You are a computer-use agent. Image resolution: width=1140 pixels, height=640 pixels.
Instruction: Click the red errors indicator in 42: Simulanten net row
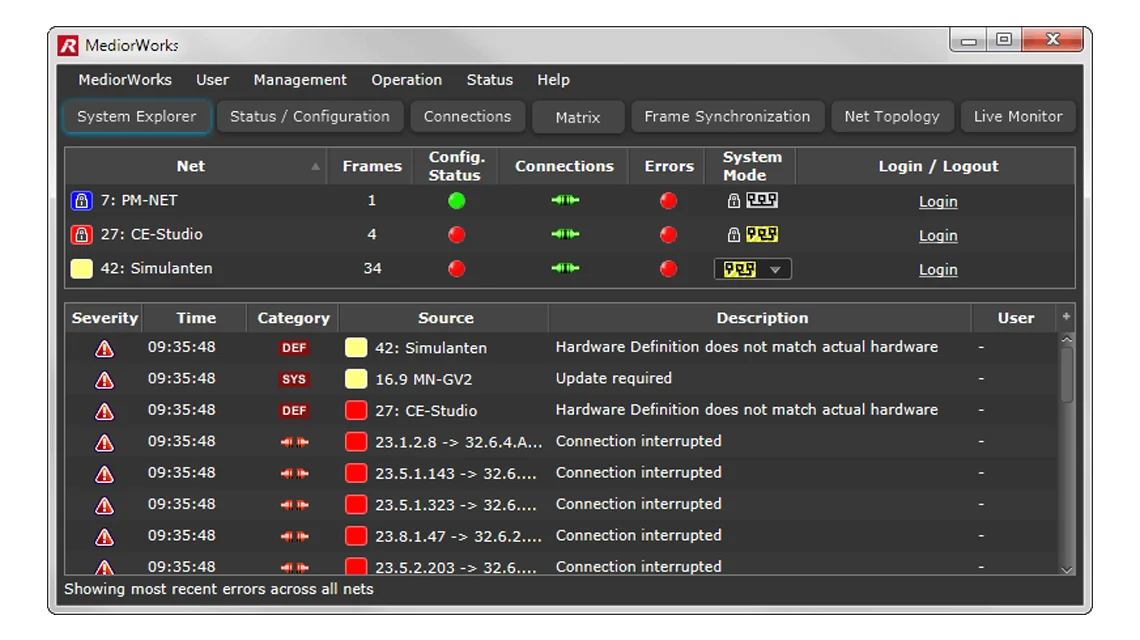668,268
